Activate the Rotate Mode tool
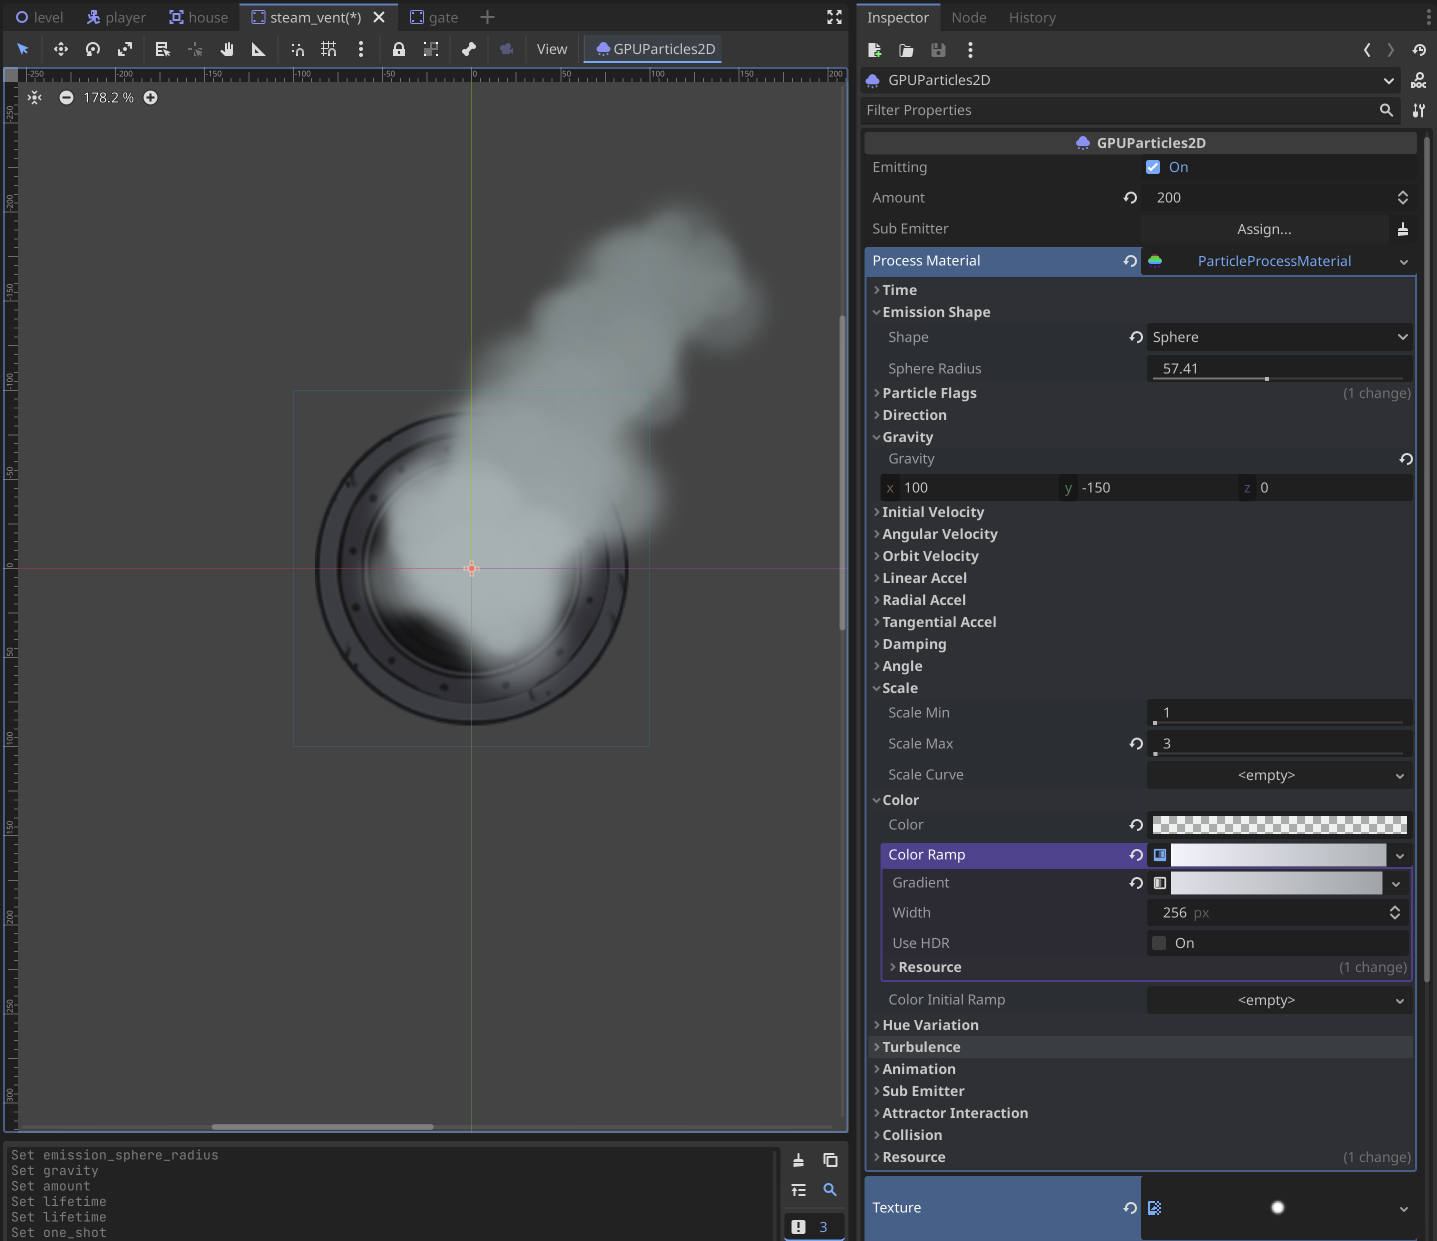 [x=93, y=49]
